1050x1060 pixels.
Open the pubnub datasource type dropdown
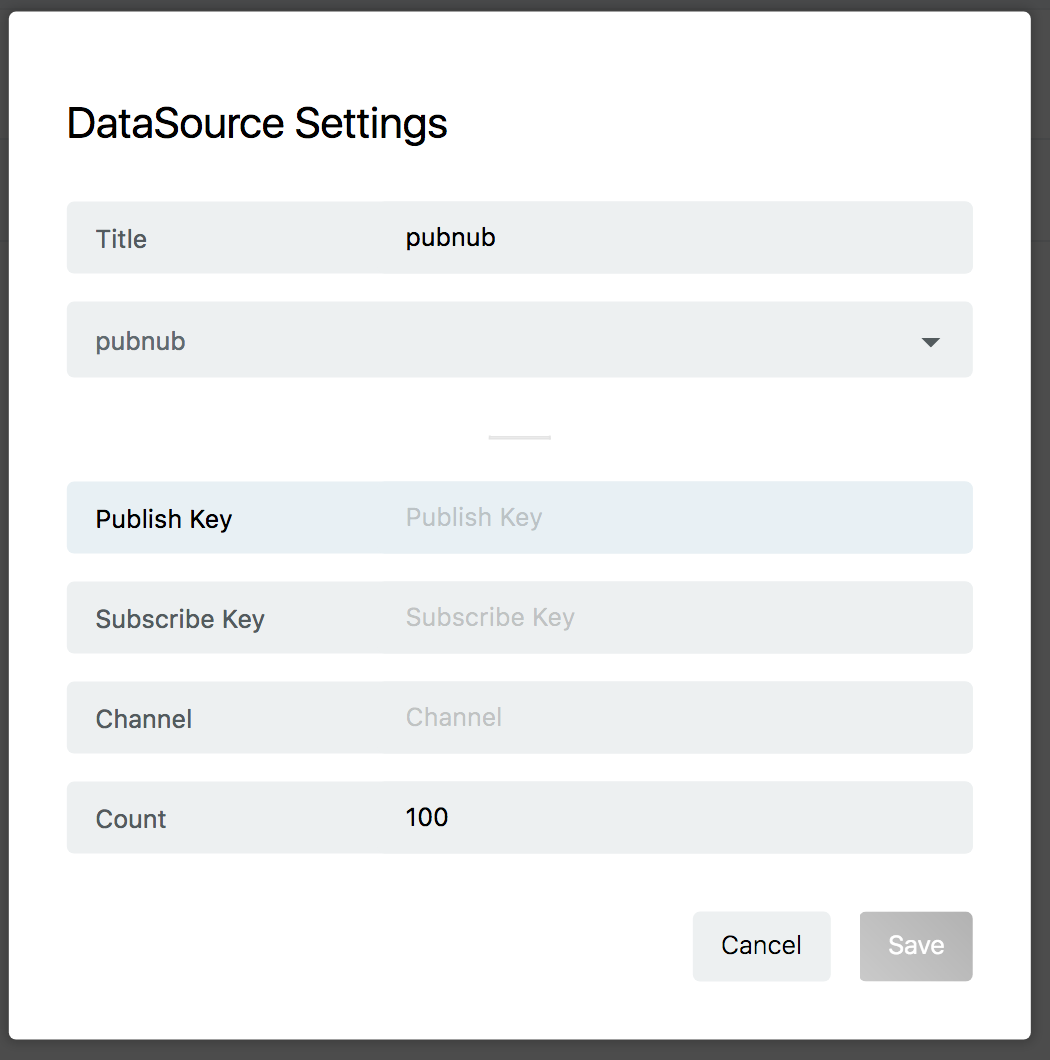click(x=519, y=340)
